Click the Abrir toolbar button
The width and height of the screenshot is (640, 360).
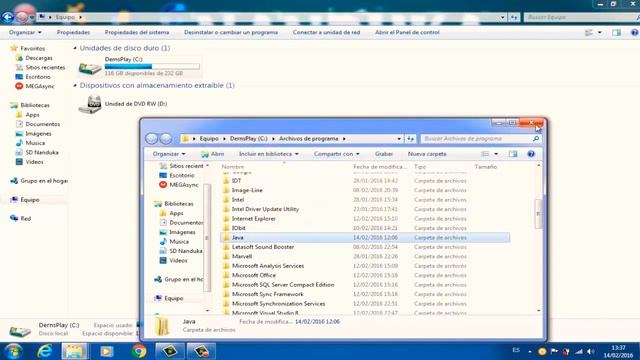tap(212, 154)
